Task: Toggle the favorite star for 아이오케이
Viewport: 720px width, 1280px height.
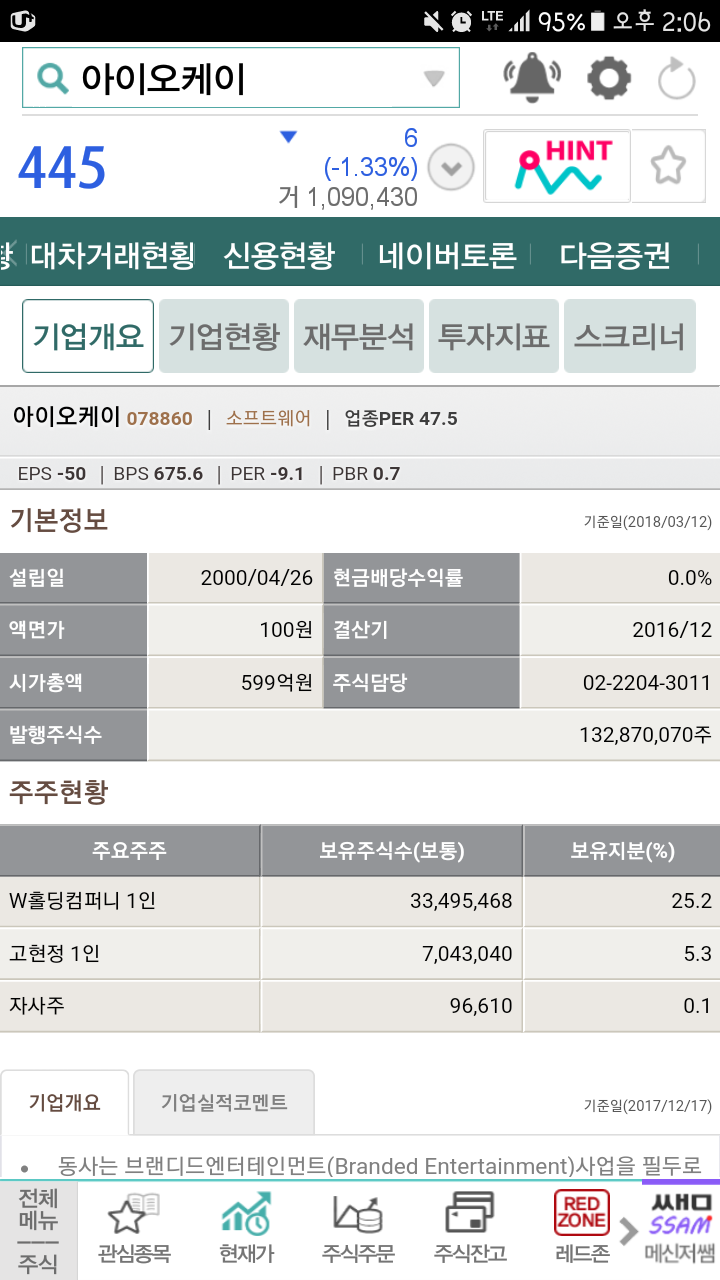Action: [668, 166]
